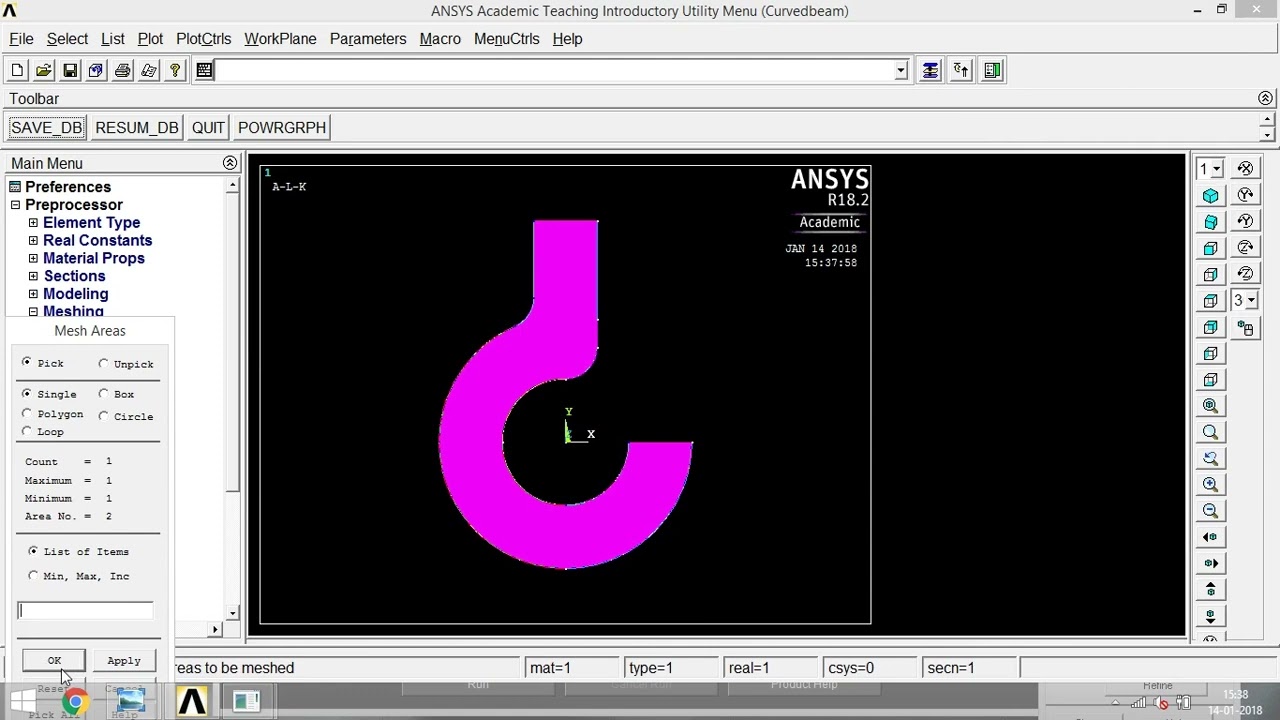Viewport: 1280px width, 720px height.
Task: Click Main Menu vertical scrollbar
Action: [x=232, y=399]
